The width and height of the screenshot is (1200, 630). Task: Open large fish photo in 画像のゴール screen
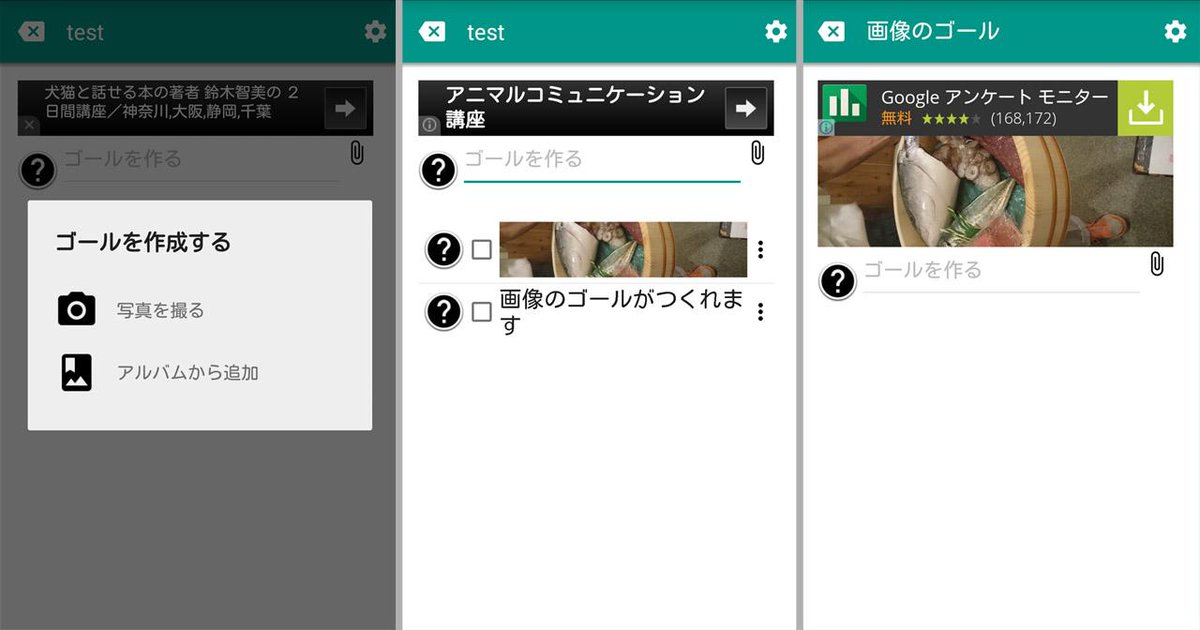pos(996,191)
